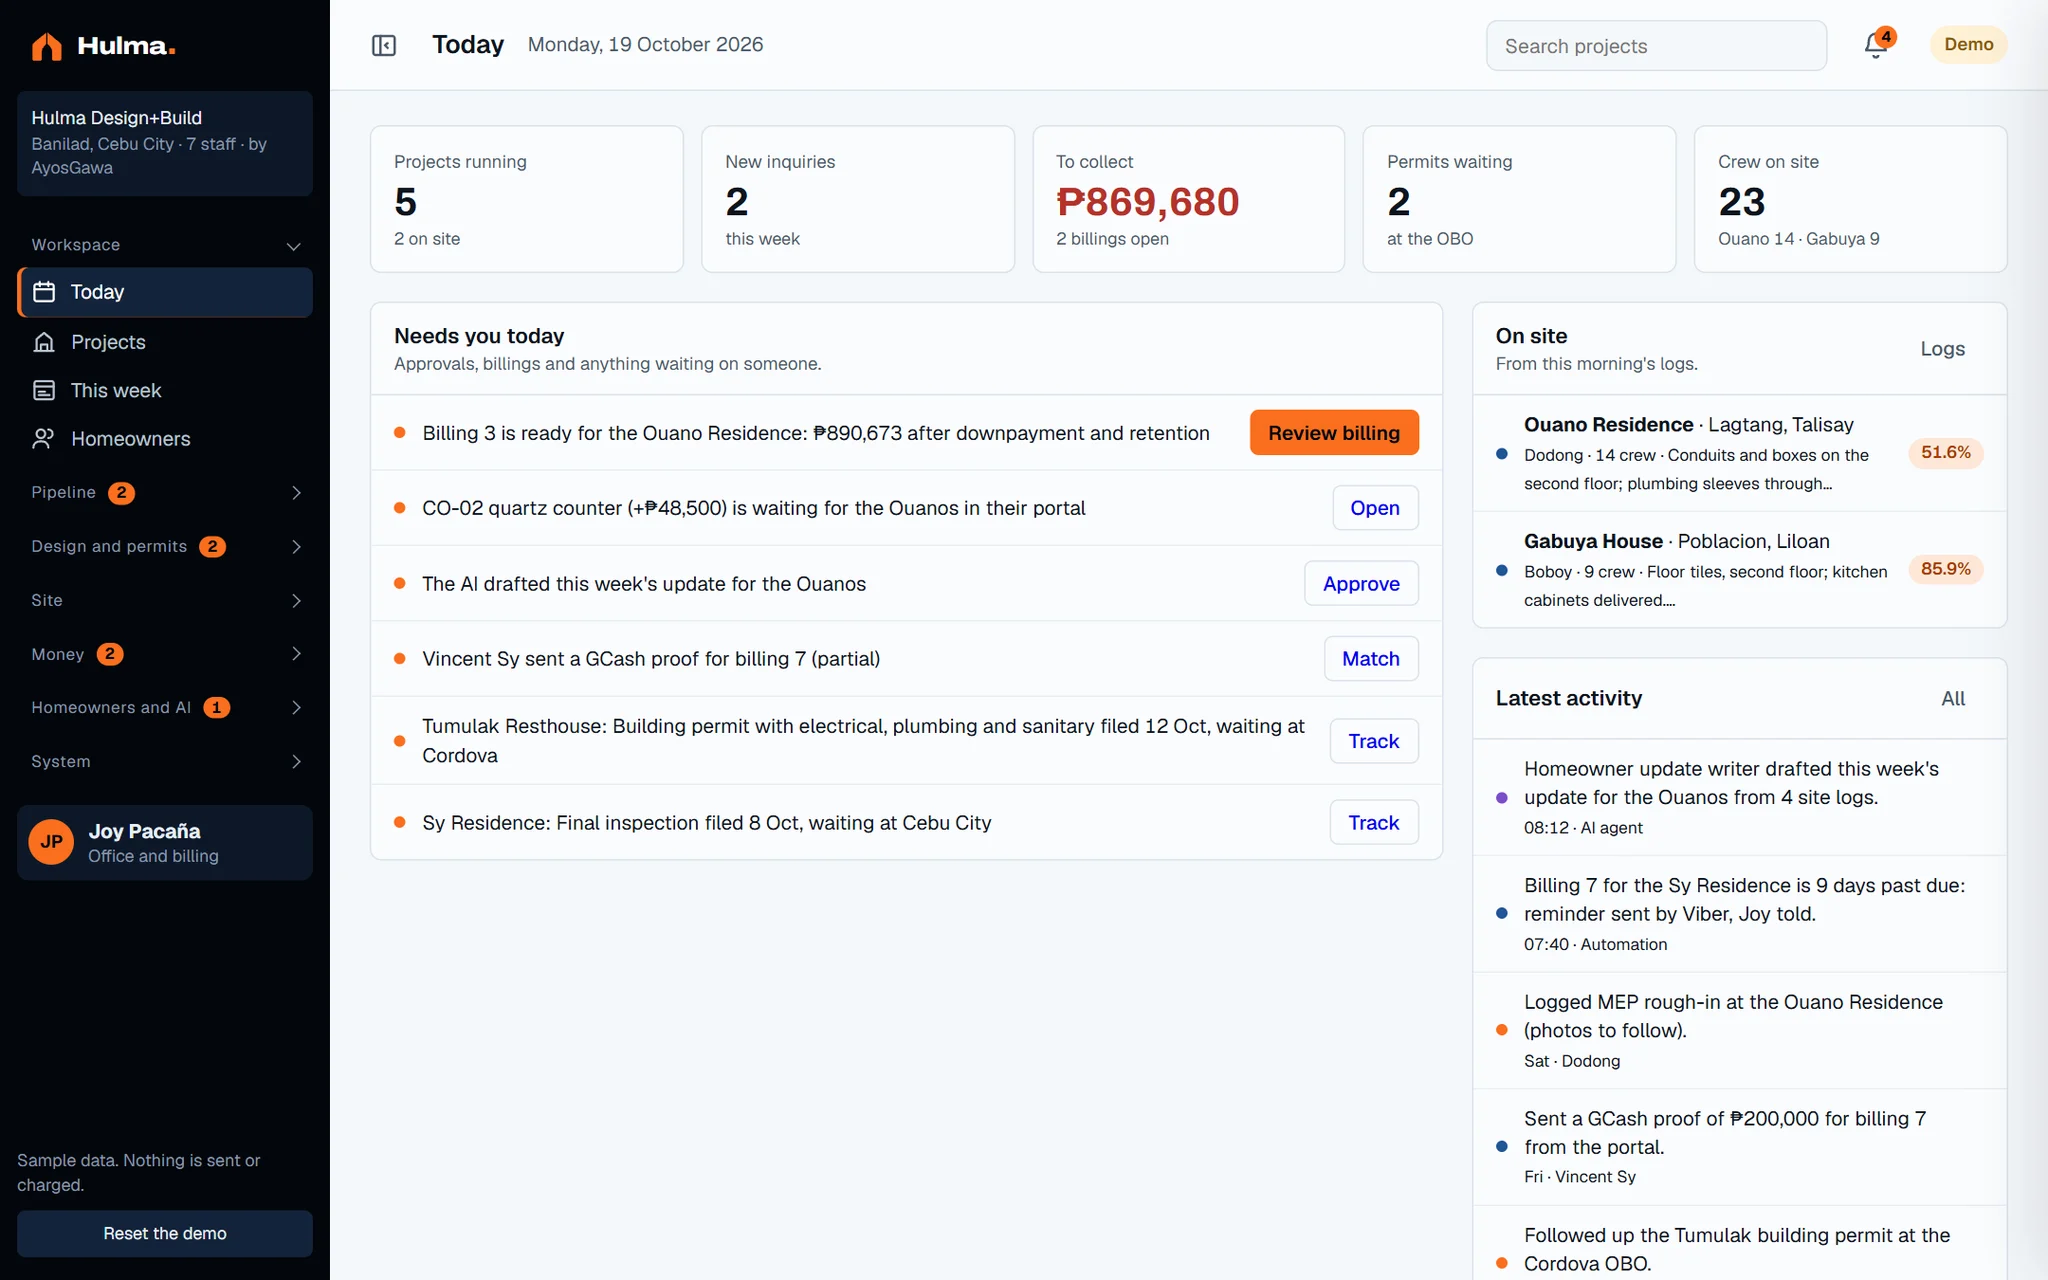Expand the Homeowners and AI section arrow
This screenshot has height=1280, width=2048.
pos(296,707)
